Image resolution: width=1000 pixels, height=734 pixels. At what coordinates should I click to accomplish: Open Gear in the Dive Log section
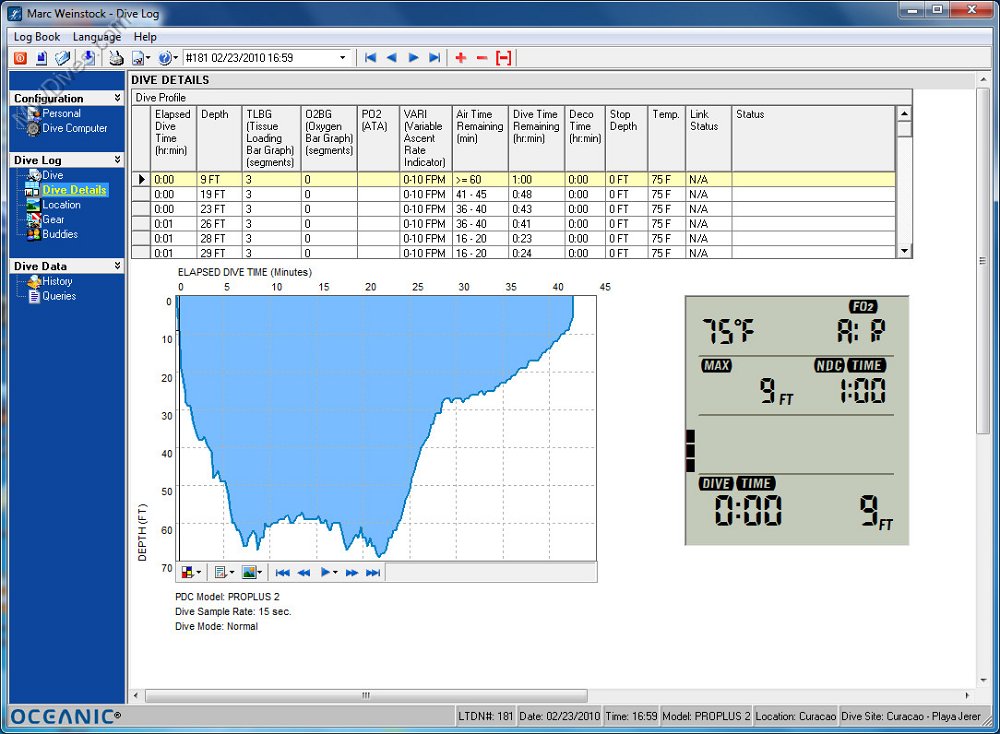coord(53,219)
